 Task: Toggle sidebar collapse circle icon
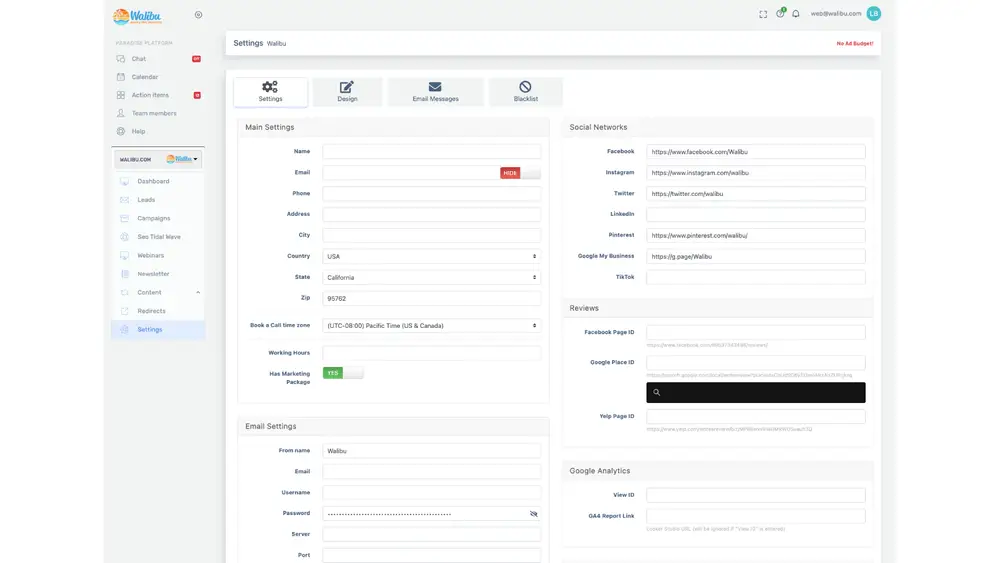[x=198, y=15]
